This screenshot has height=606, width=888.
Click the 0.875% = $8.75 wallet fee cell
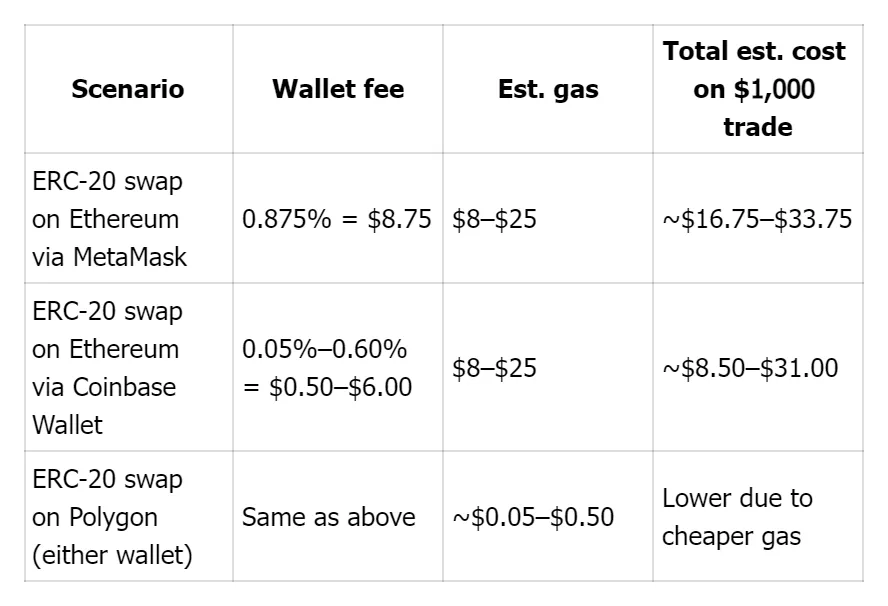click(337, 218)
